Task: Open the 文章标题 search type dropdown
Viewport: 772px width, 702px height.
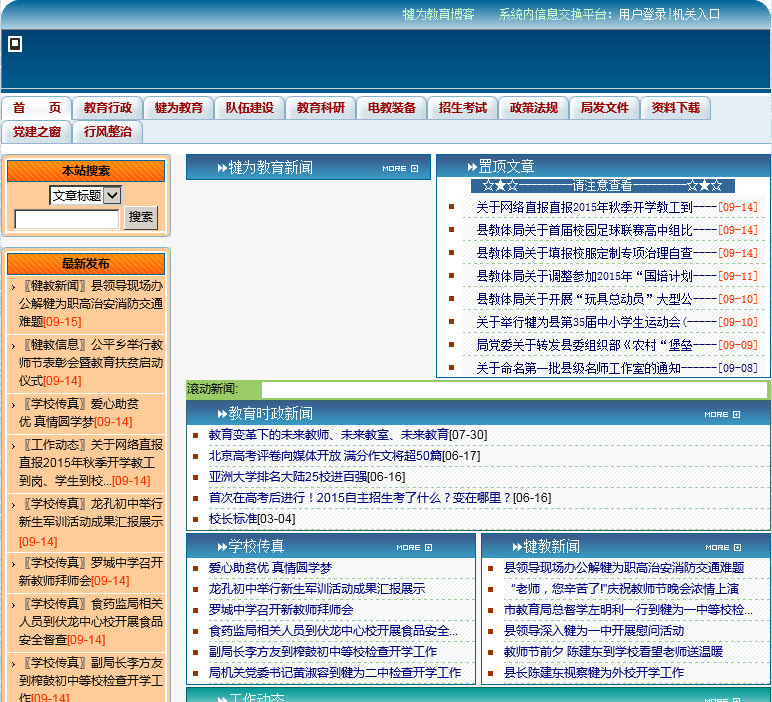Action: [85, 195]
